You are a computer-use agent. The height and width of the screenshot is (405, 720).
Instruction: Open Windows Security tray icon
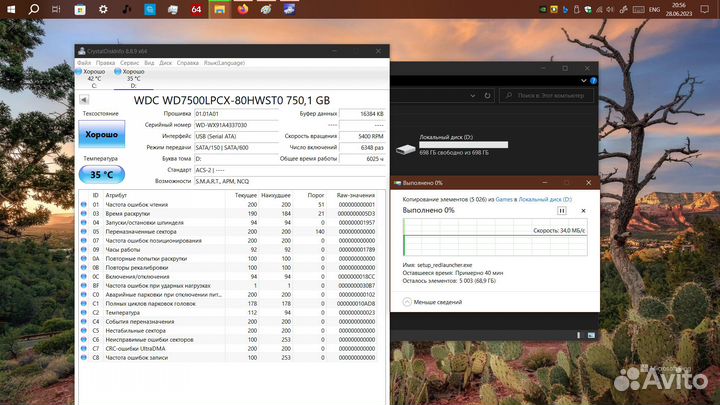[x=588, y=10]
